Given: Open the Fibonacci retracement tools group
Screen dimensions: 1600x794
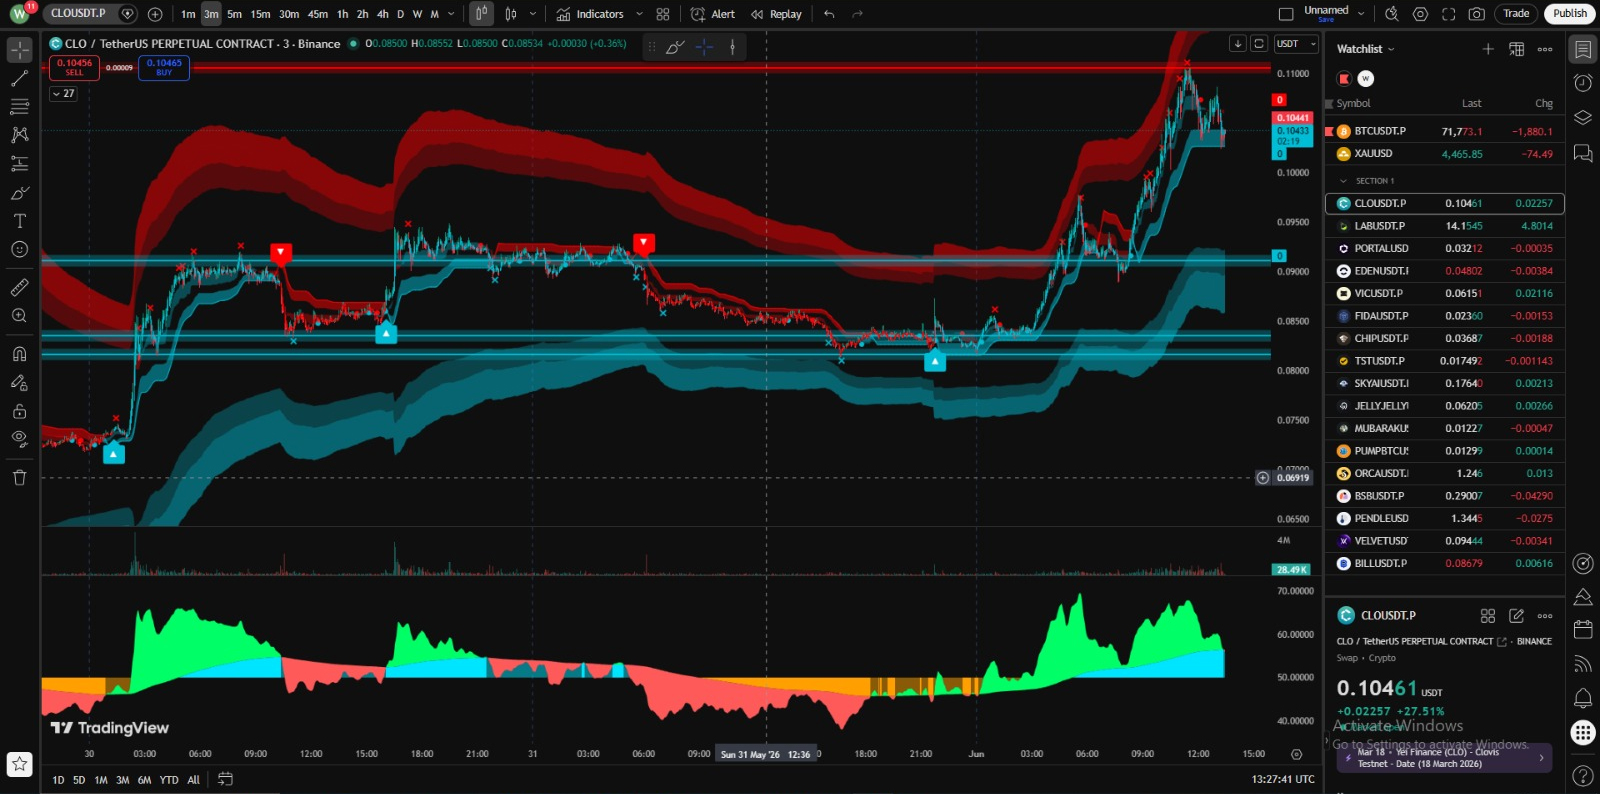Looking at the screenshot, I should click(x=19, y=106).
